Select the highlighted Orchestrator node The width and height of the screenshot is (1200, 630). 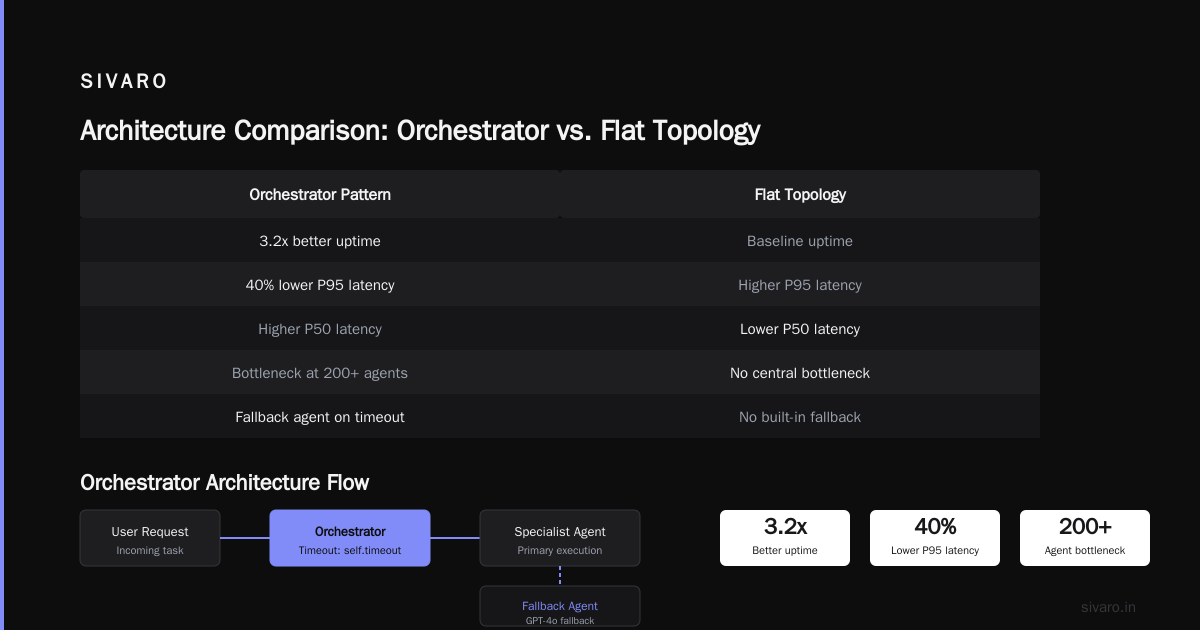(350, 538)
